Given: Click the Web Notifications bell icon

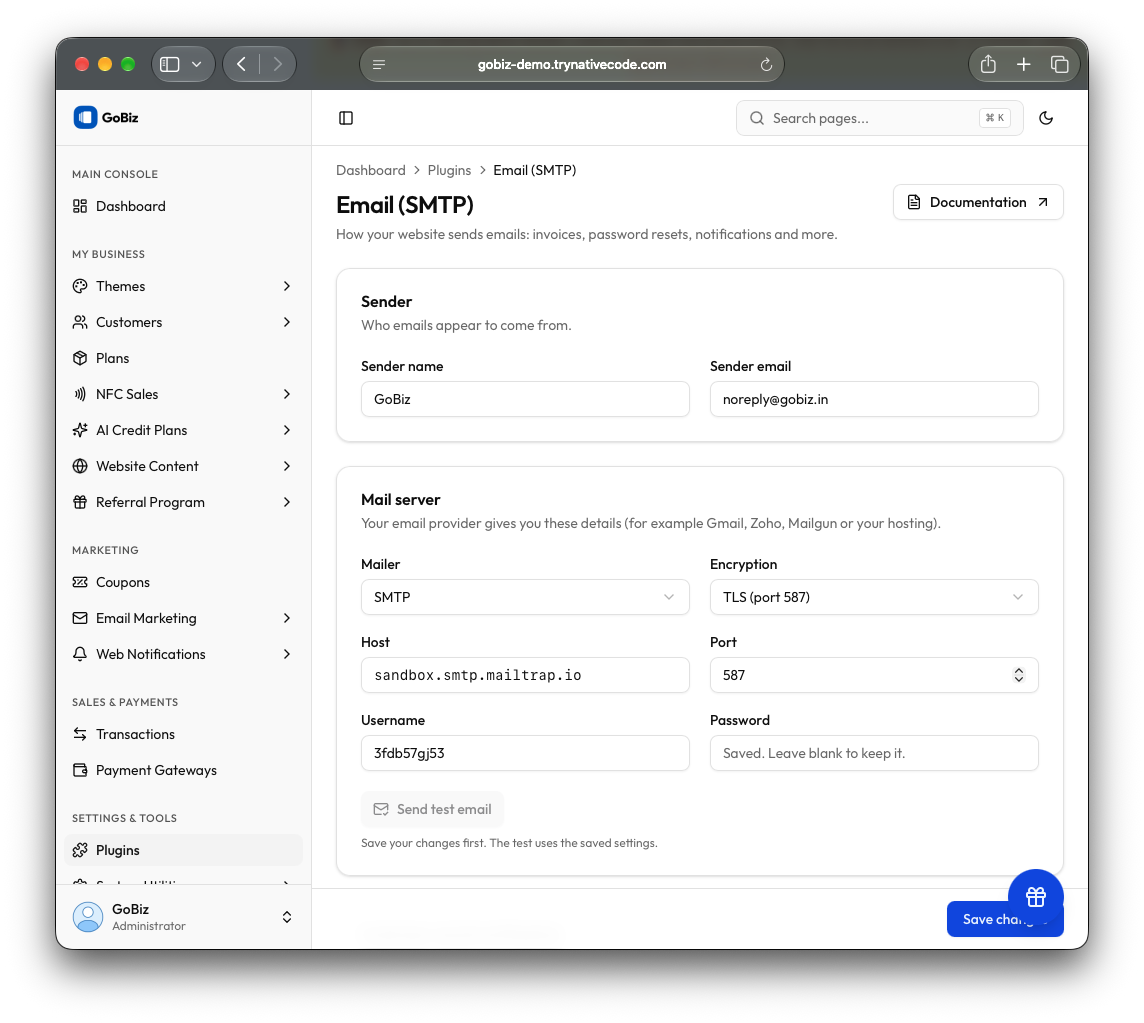Looking at the screenshot, I should 80,655.
